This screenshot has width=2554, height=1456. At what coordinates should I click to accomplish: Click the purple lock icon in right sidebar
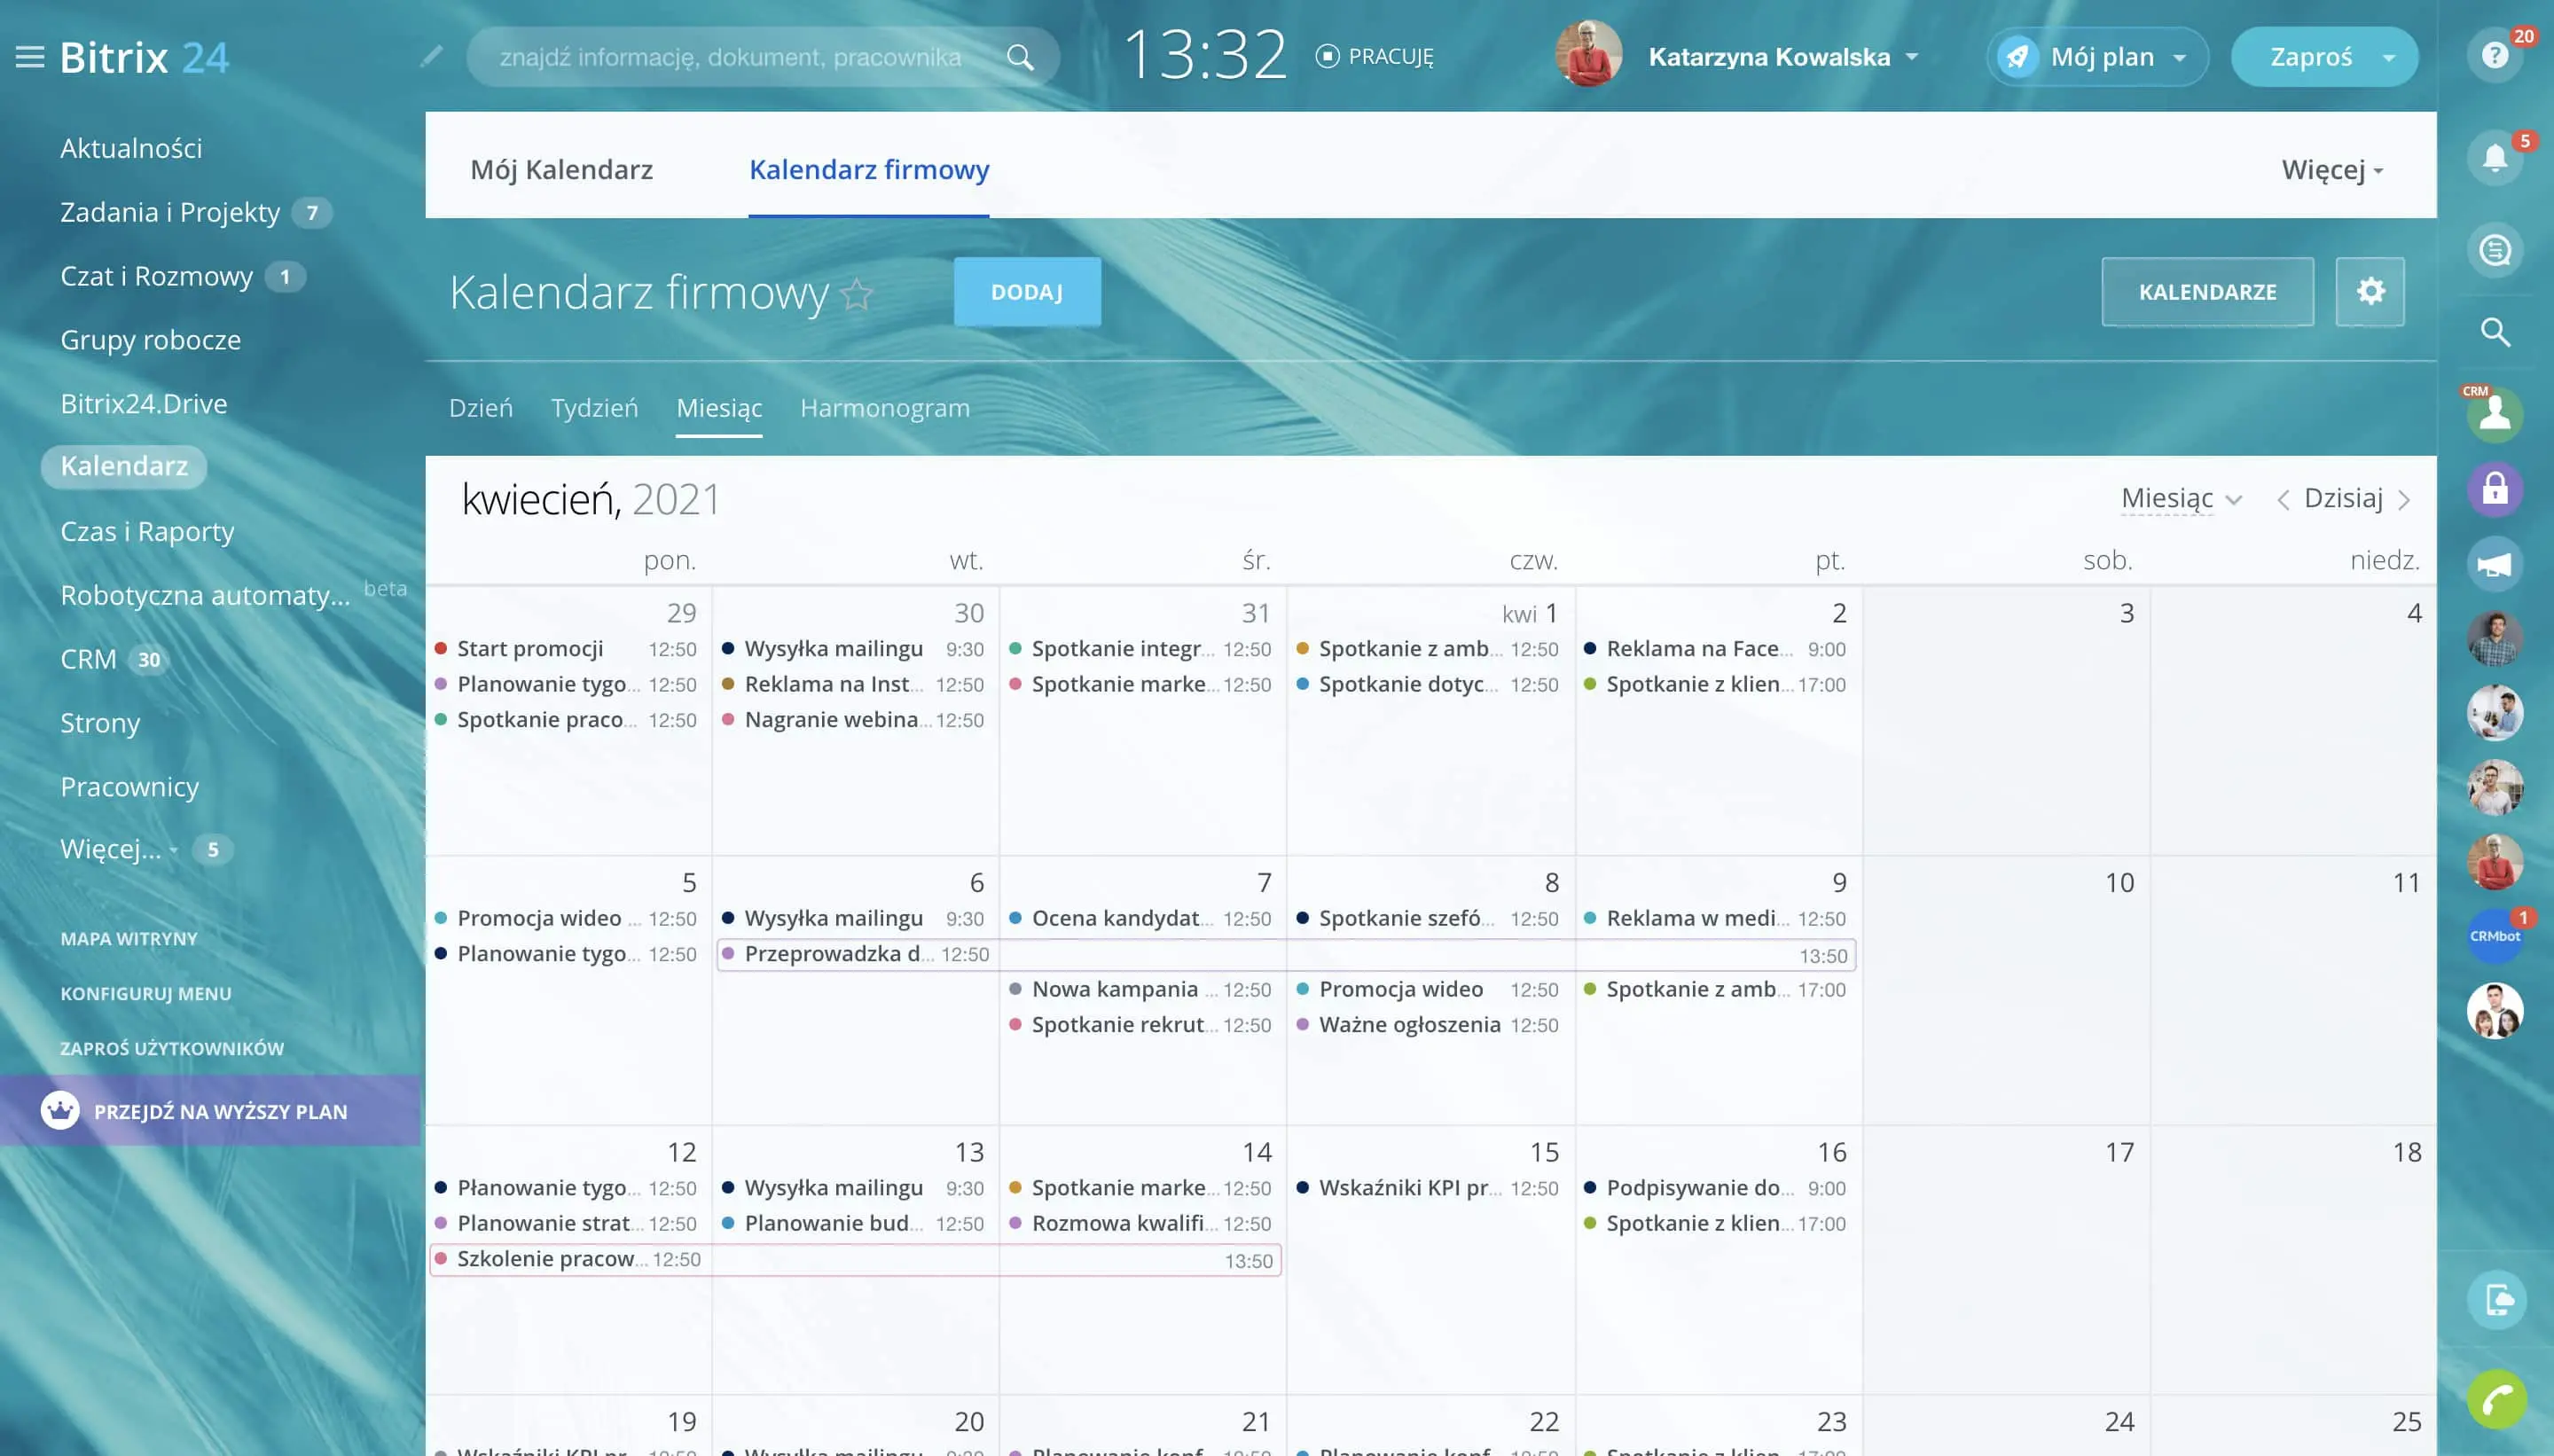click(2494, 489)
